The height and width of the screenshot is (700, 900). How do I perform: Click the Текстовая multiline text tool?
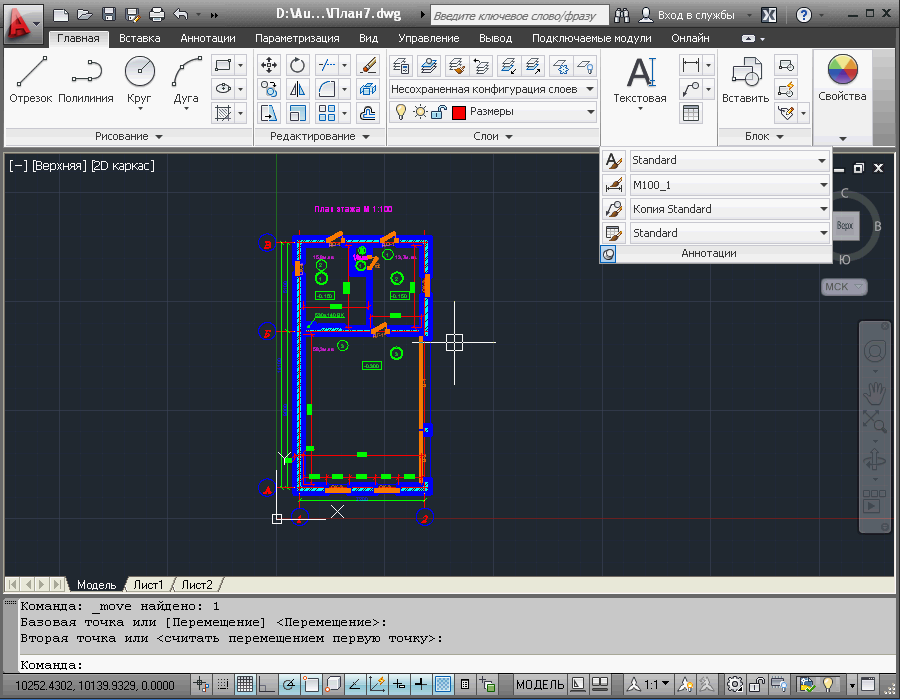[640, 80]
